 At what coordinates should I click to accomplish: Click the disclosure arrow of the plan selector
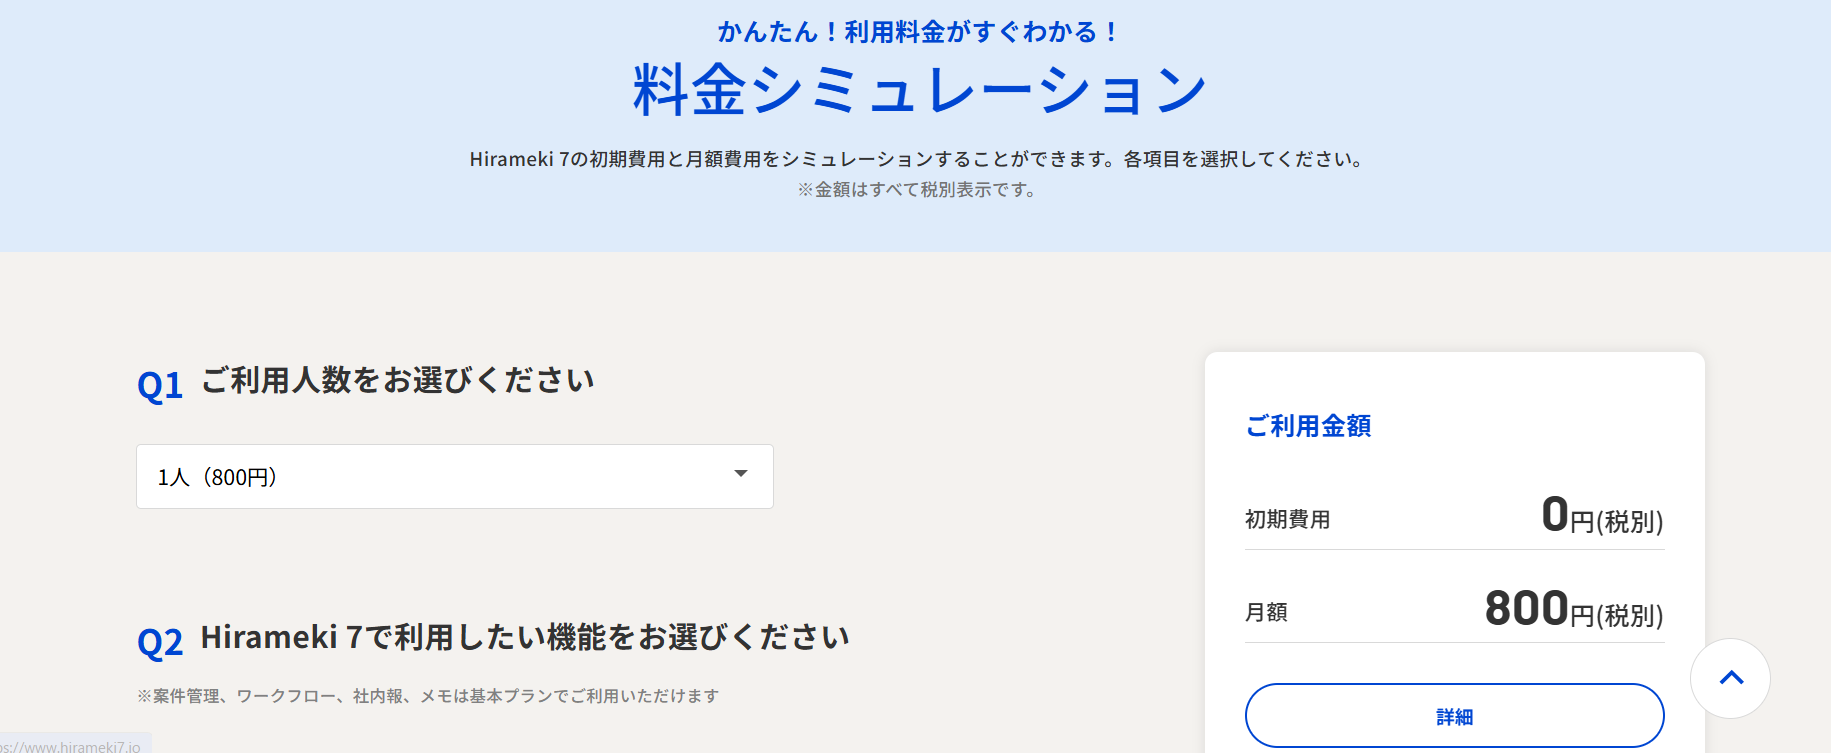coord(740,476)
